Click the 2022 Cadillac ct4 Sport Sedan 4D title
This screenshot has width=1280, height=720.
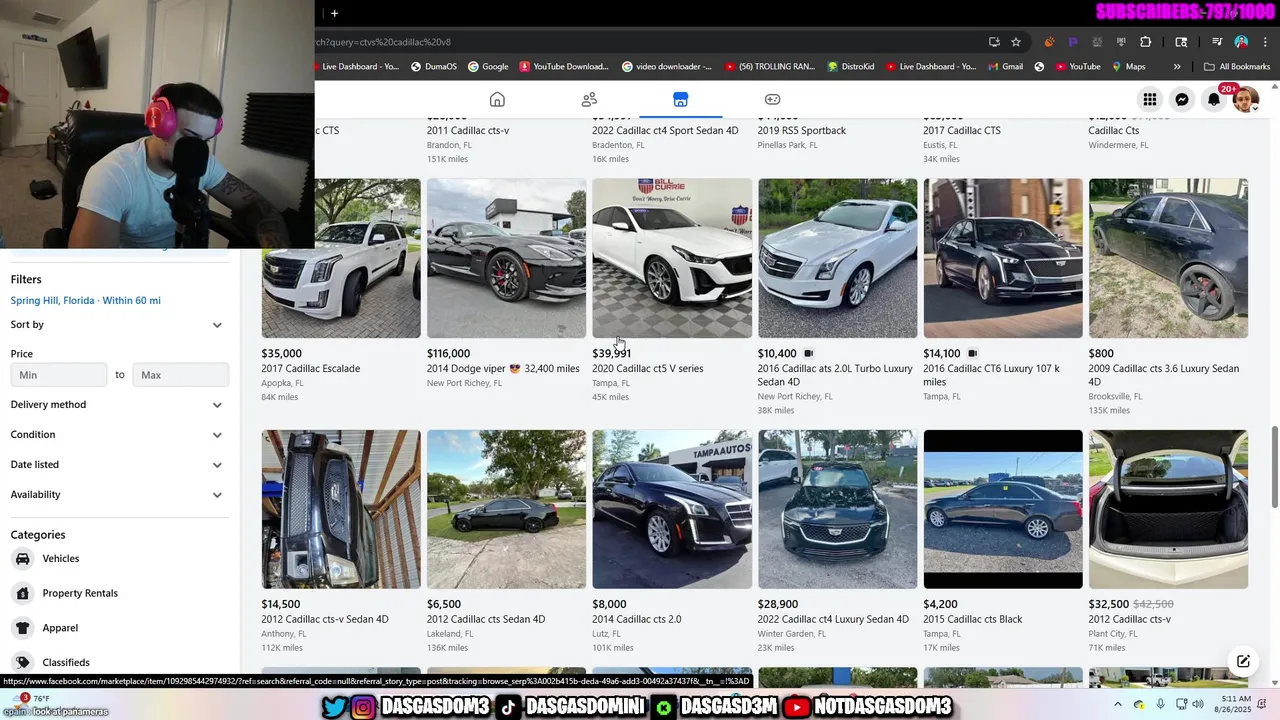click(x=665, y=131)
